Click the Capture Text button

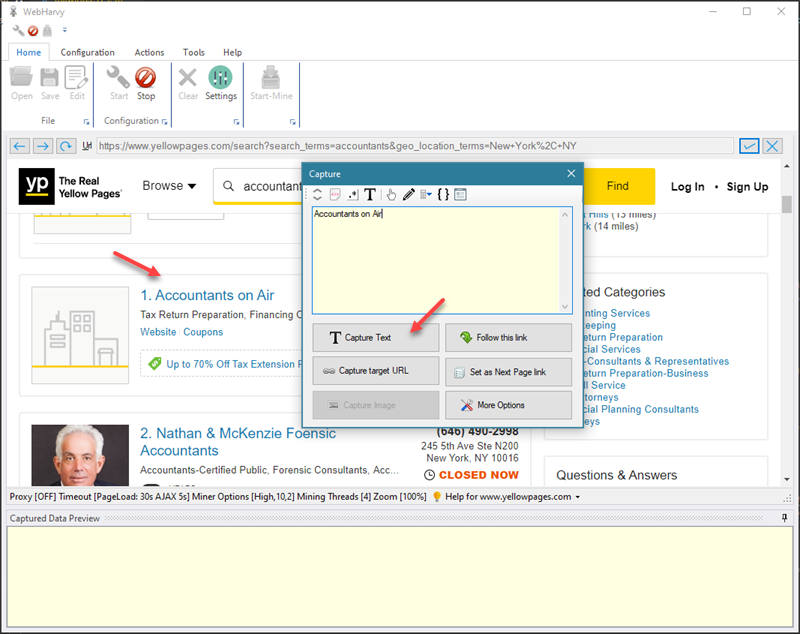coord(376,338)
